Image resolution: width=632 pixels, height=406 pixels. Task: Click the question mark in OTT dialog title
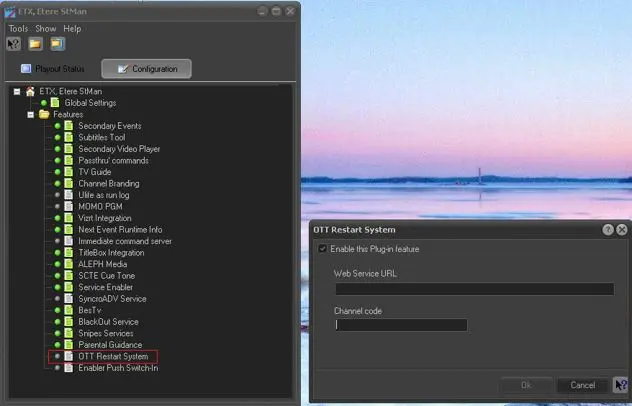pos(608,229)
